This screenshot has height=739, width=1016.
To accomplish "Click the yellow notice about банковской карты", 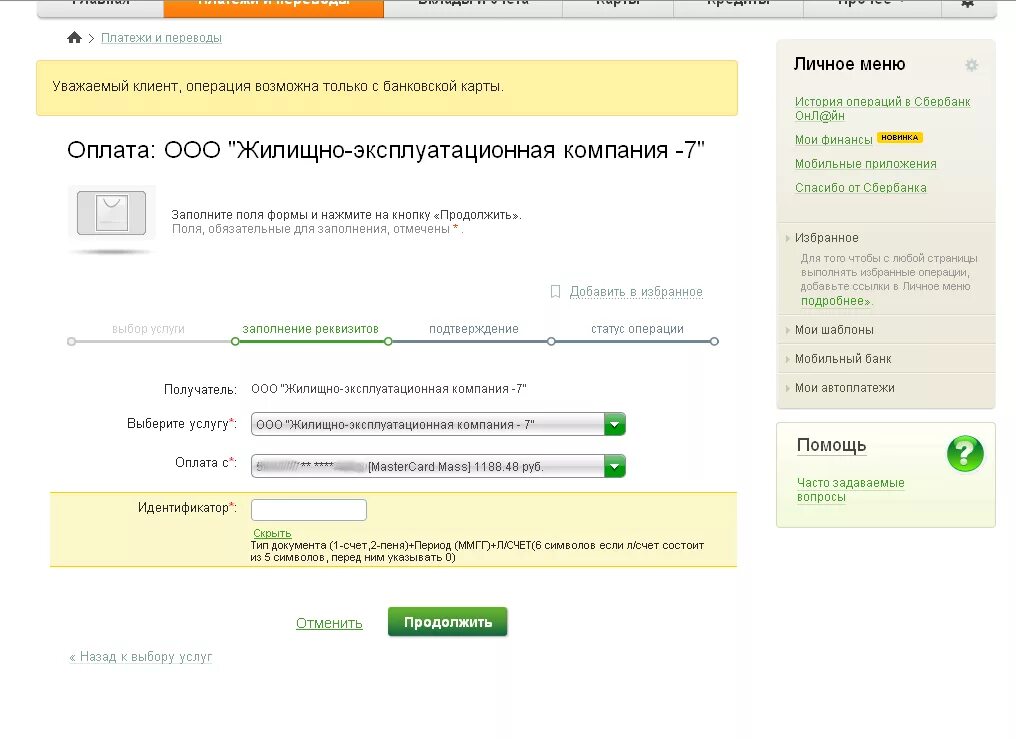I will tap(387, 88).
